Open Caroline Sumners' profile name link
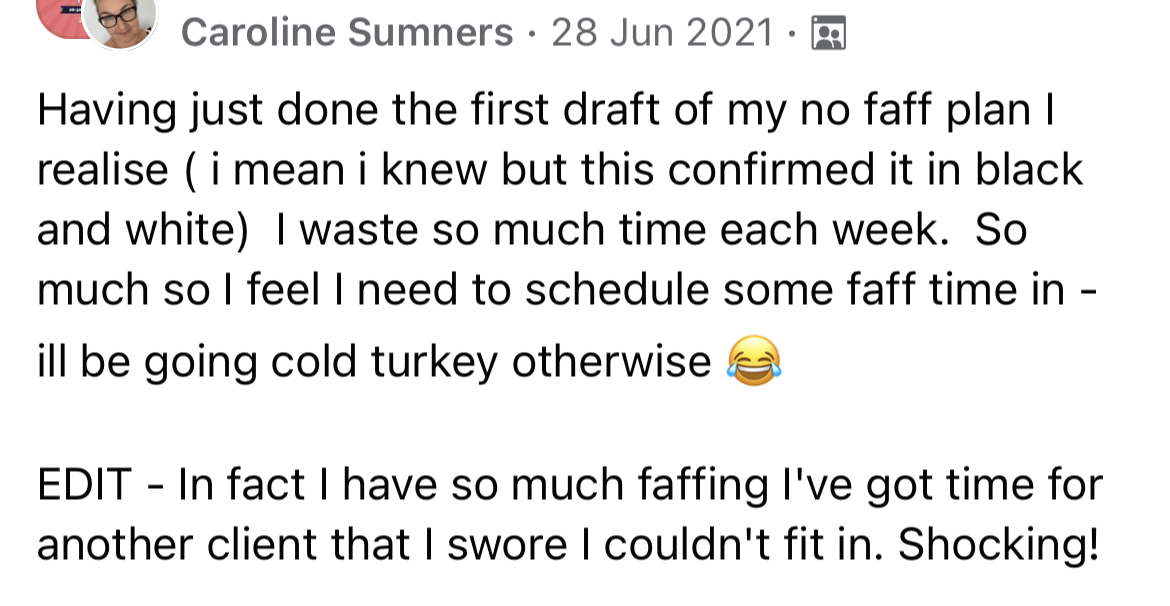 [347, 34]
